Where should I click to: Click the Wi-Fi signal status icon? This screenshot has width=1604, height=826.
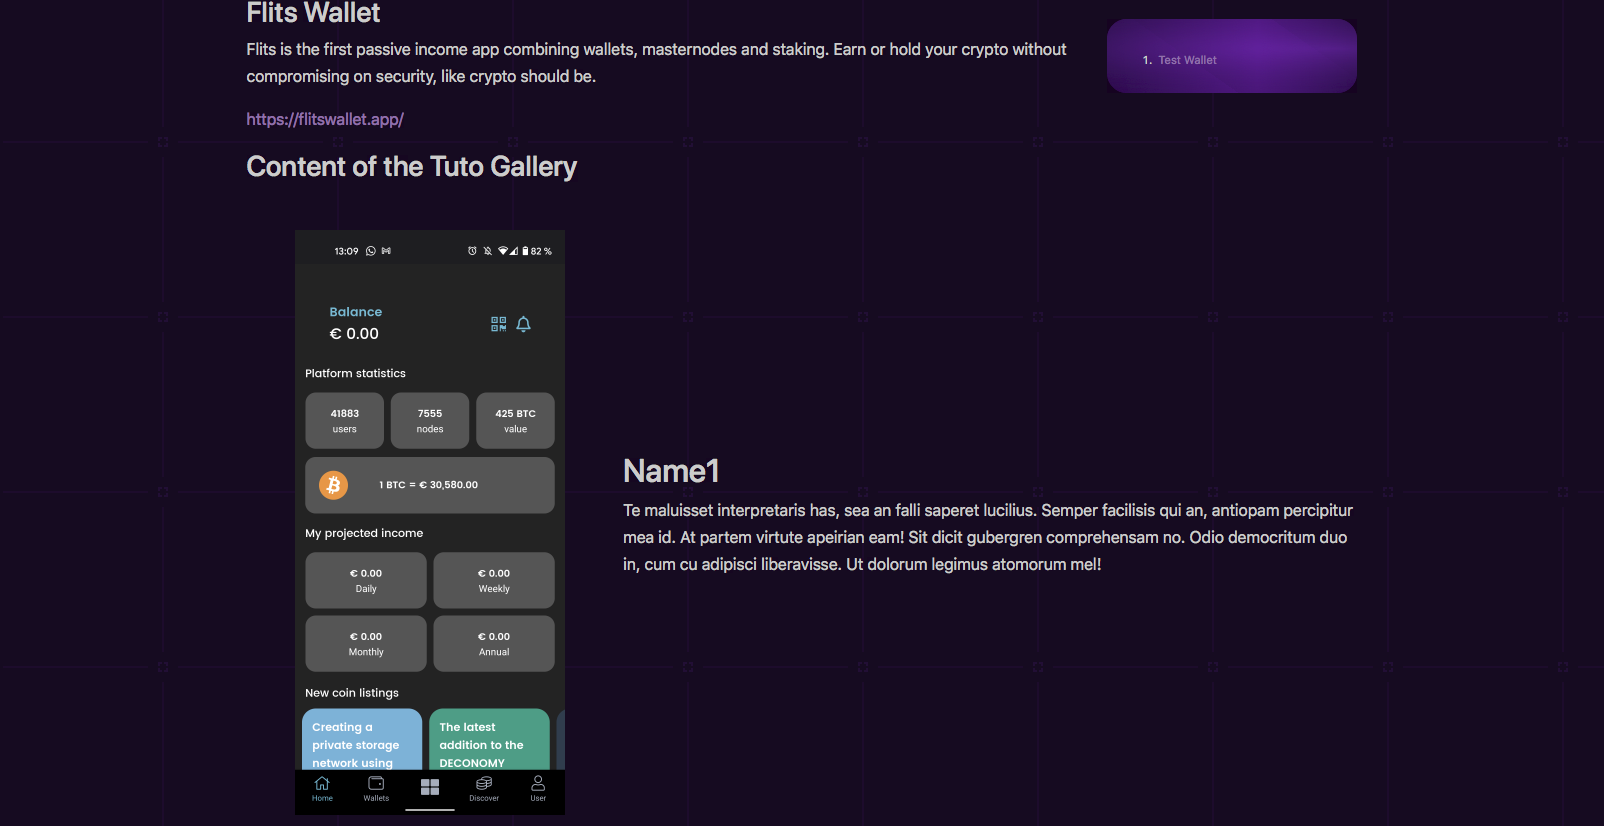point(503,251)
